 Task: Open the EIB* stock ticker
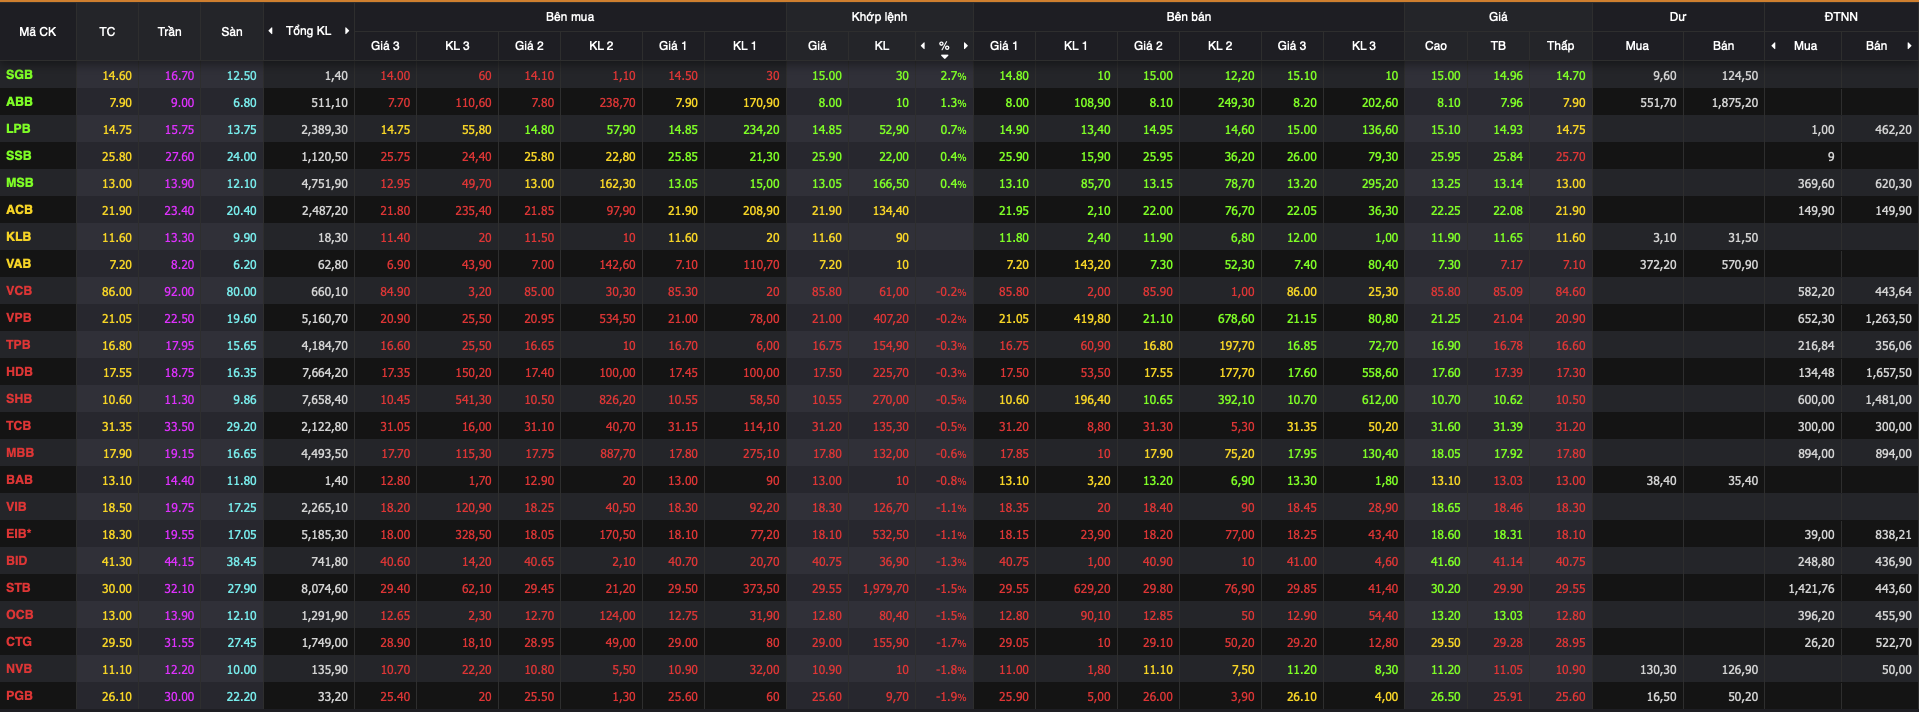(19, 534)
